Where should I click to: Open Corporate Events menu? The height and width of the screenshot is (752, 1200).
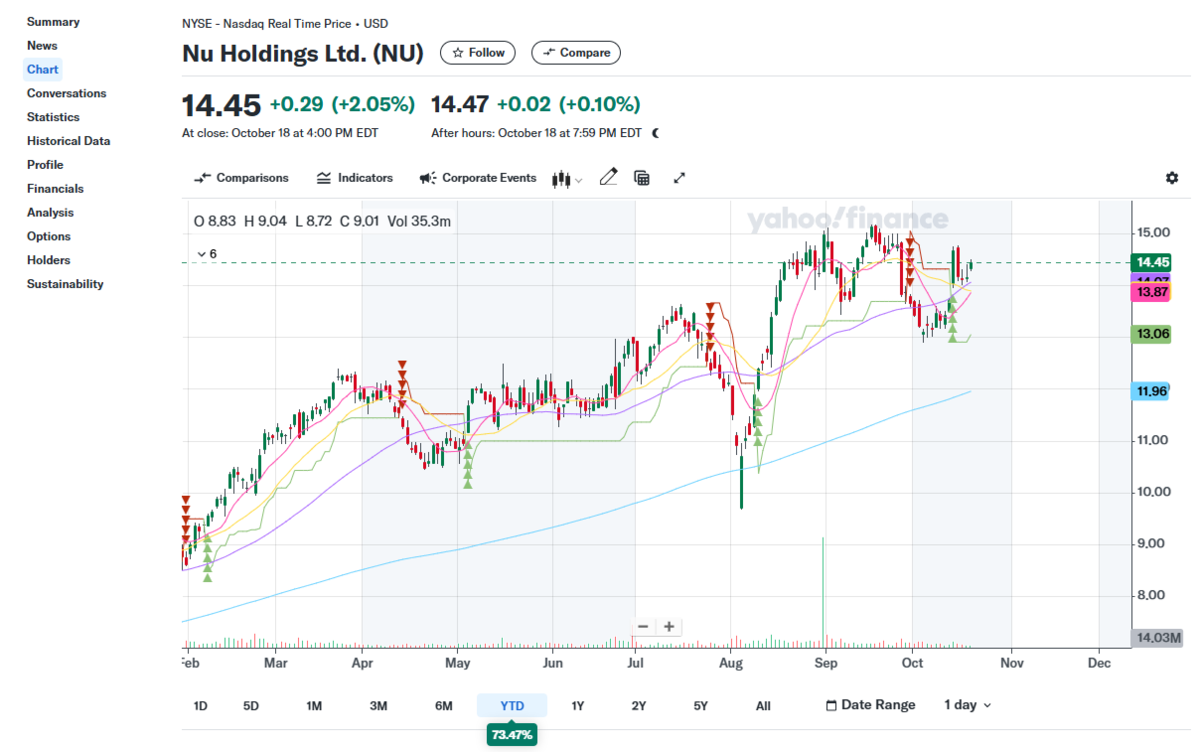[478, 178]
